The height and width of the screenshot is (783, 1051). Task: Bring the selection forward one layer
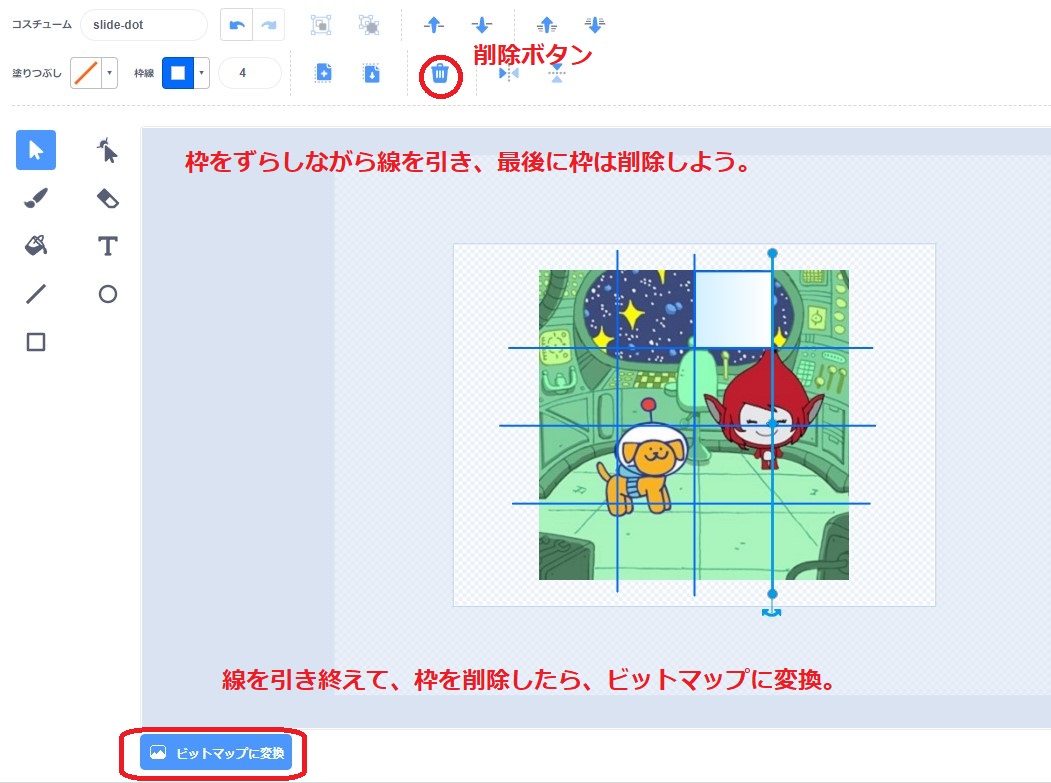(x=434, y=25)
